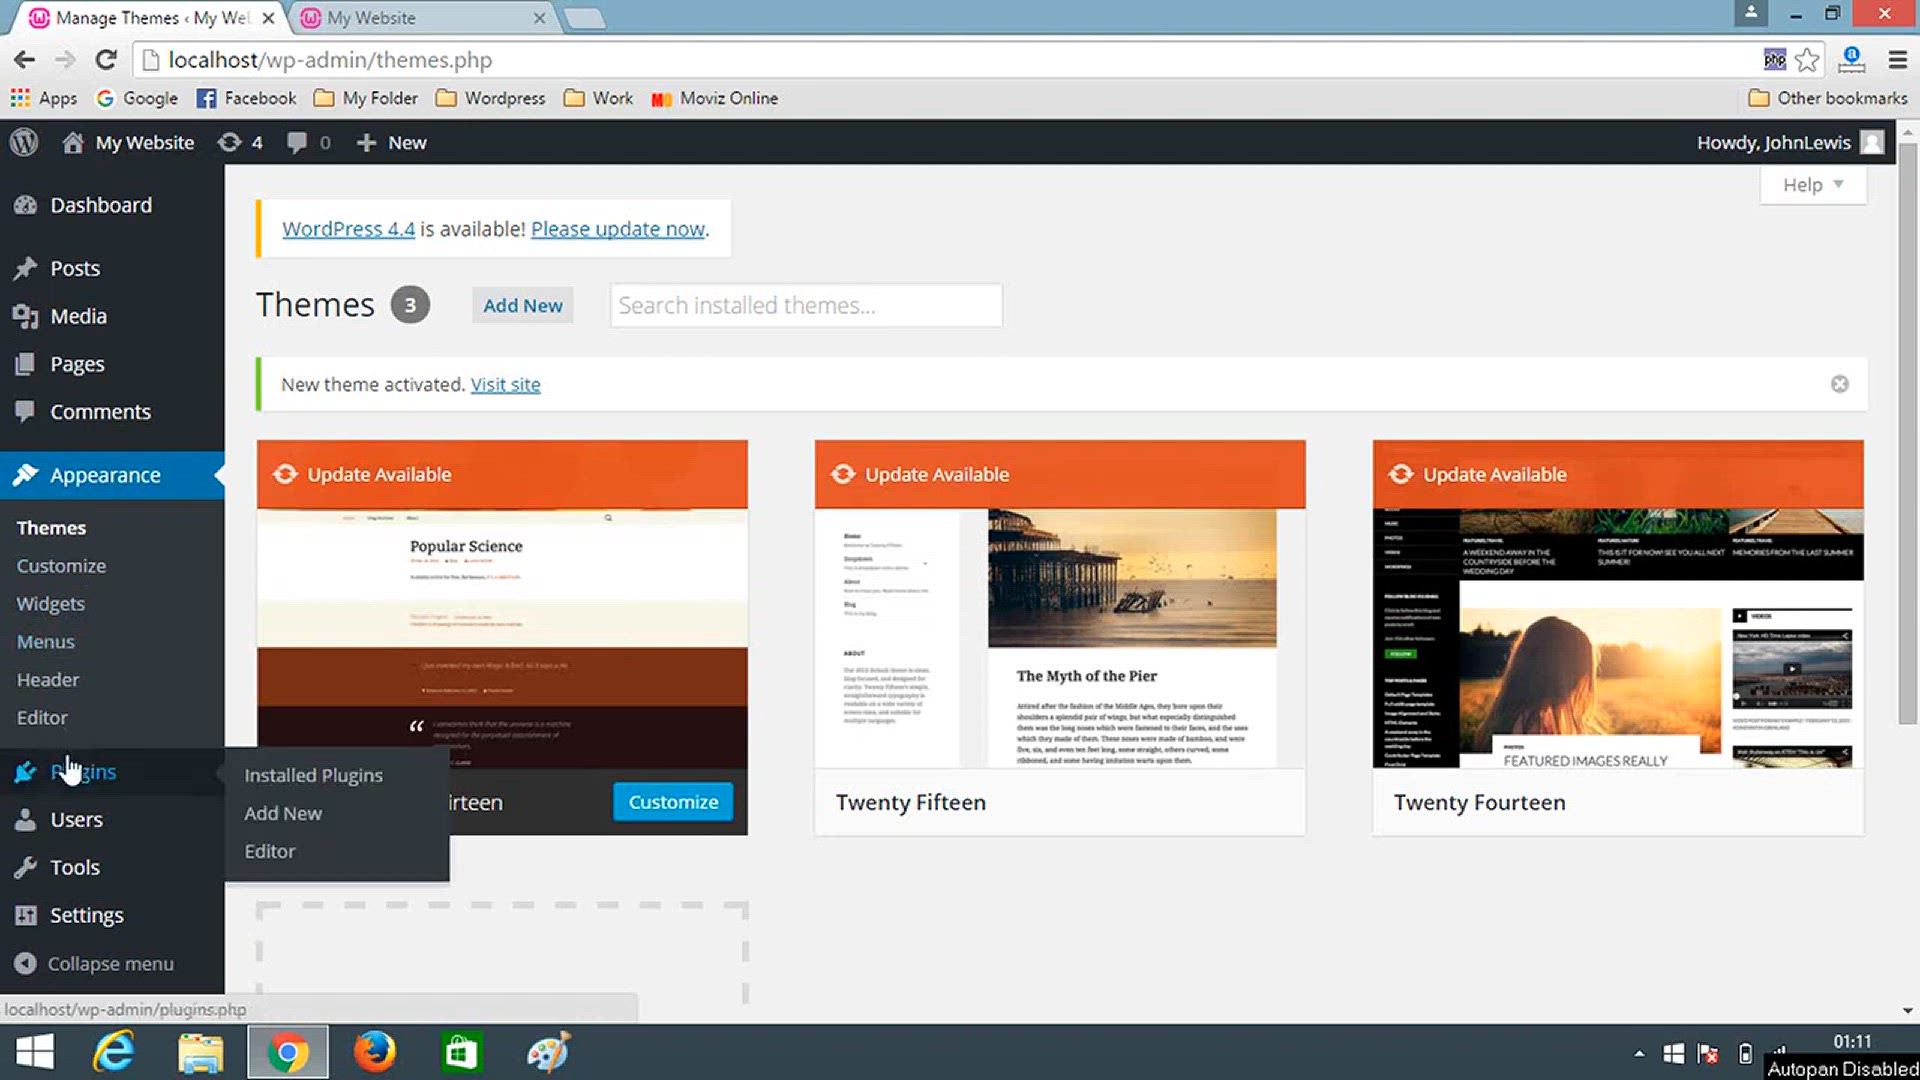
Task: Expand the Help dropdown
Action: (1813, 185)
